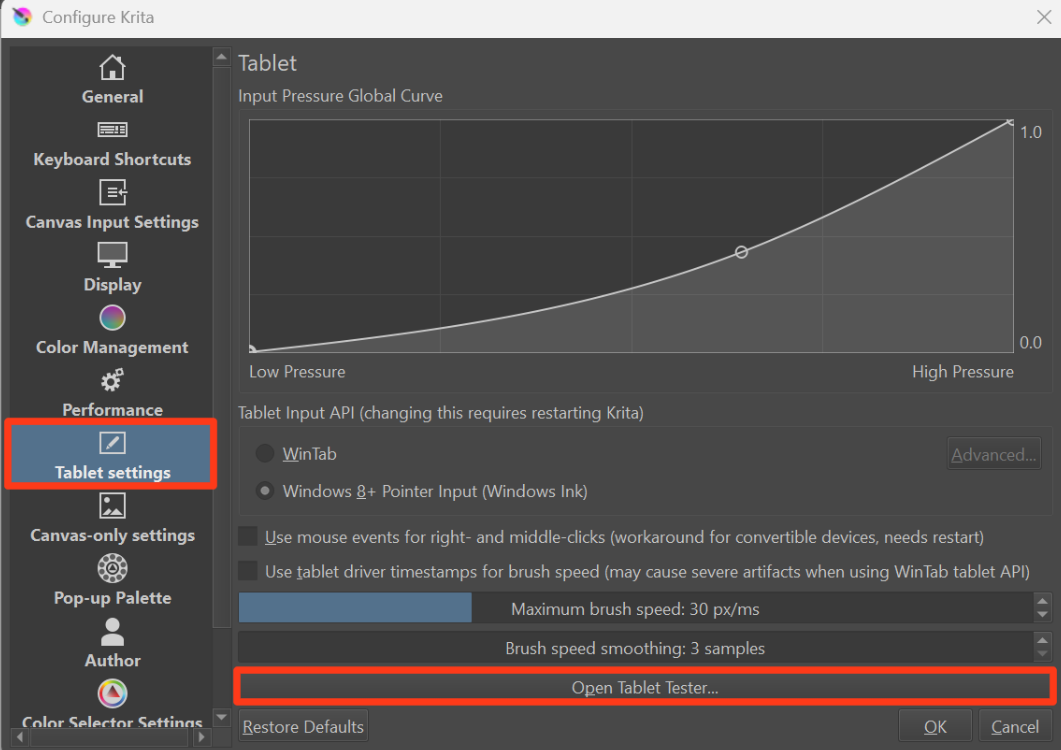Enable tablet driver timestamps for brush speed
The height and width of the screenshot is (750, 1061).
coord(248,571)
